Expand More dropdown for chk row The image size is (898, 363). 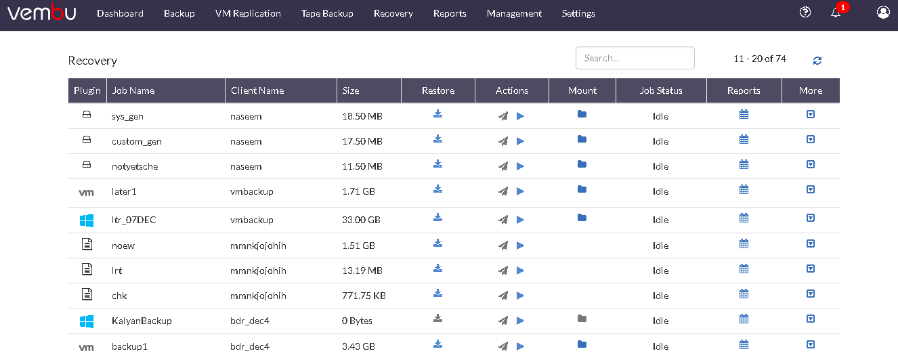(x=810, y=294)
